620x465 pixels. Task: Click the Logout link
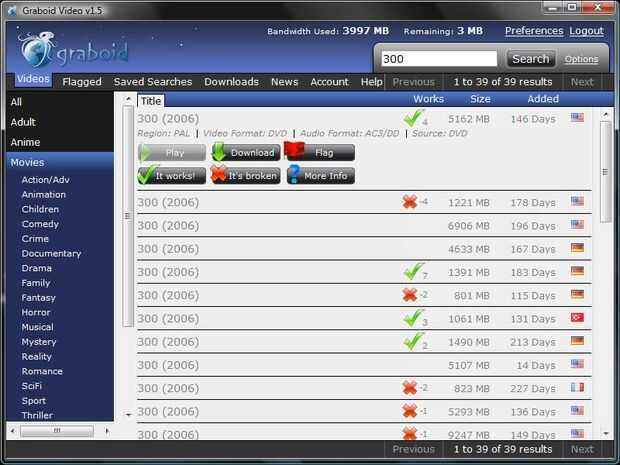(586, 31)
